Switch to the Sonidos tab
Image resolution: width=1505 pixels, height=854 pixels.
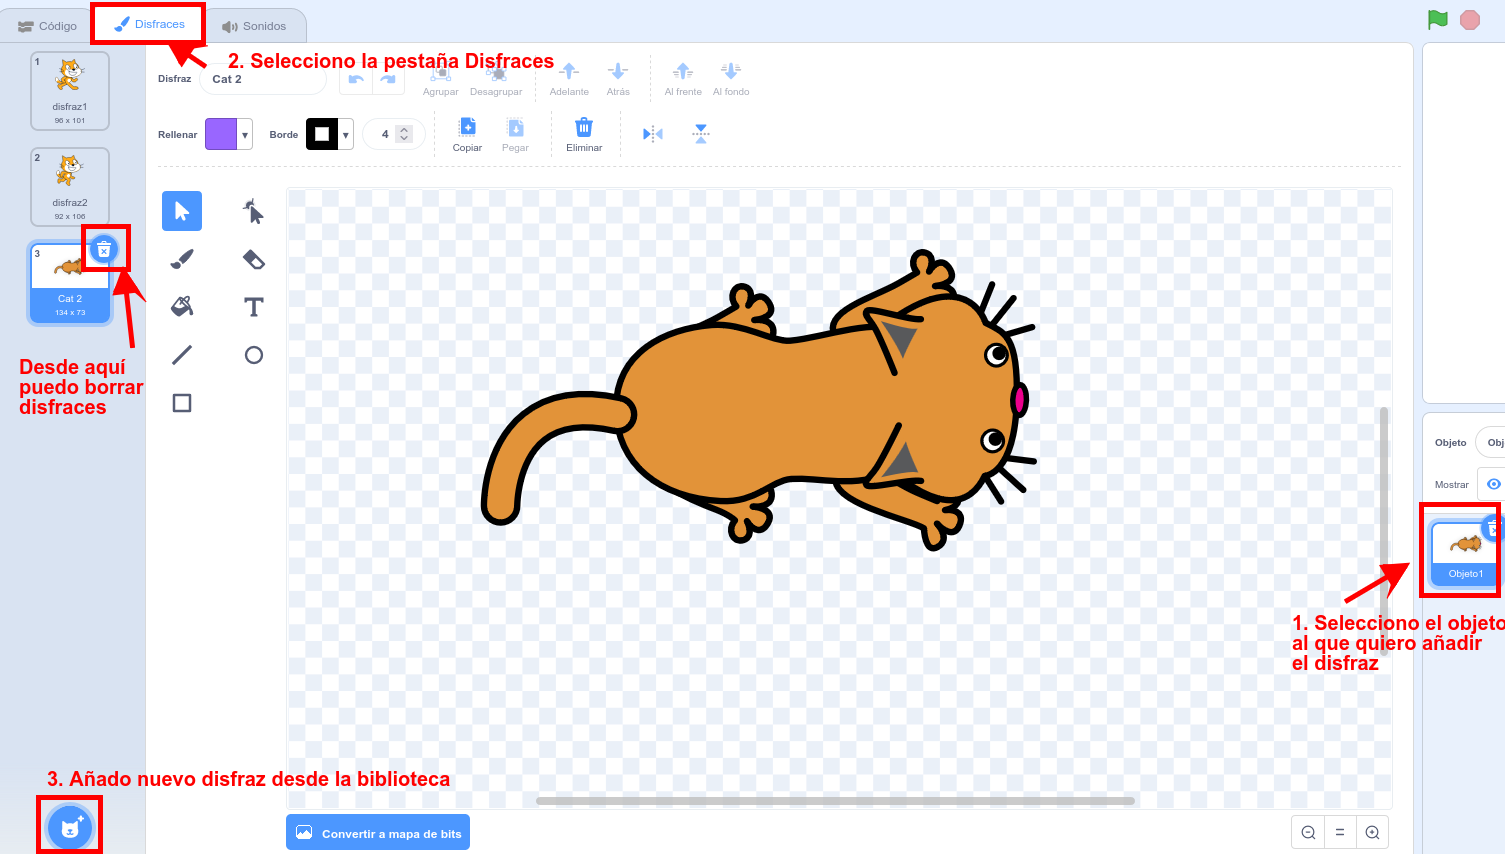click(254, 26)
